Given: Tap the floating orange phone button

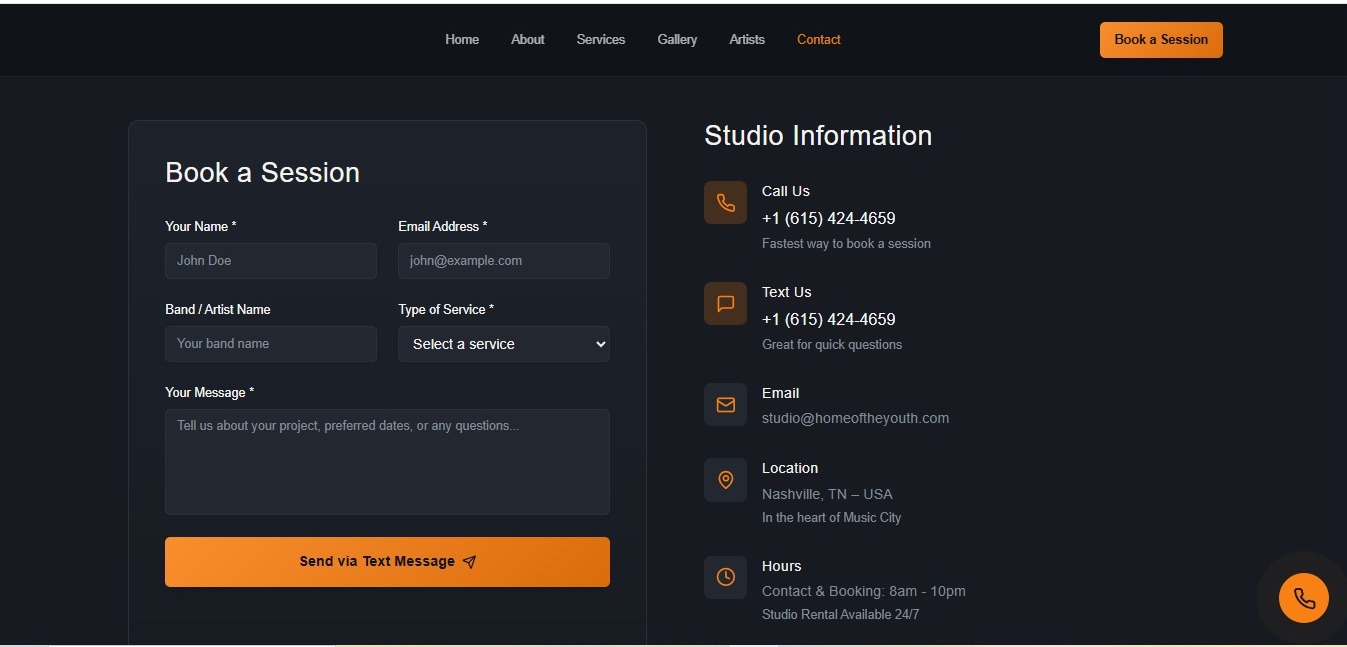Looking at the screenshot, I should point(1303,599).
